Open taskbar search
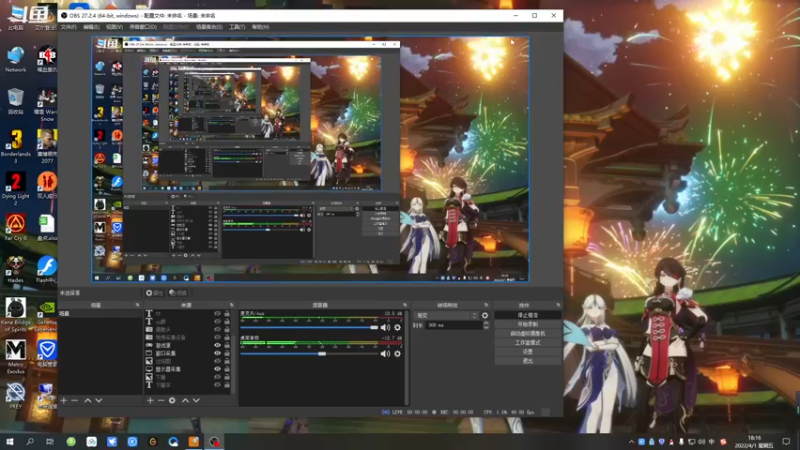 tap(30, 441)
